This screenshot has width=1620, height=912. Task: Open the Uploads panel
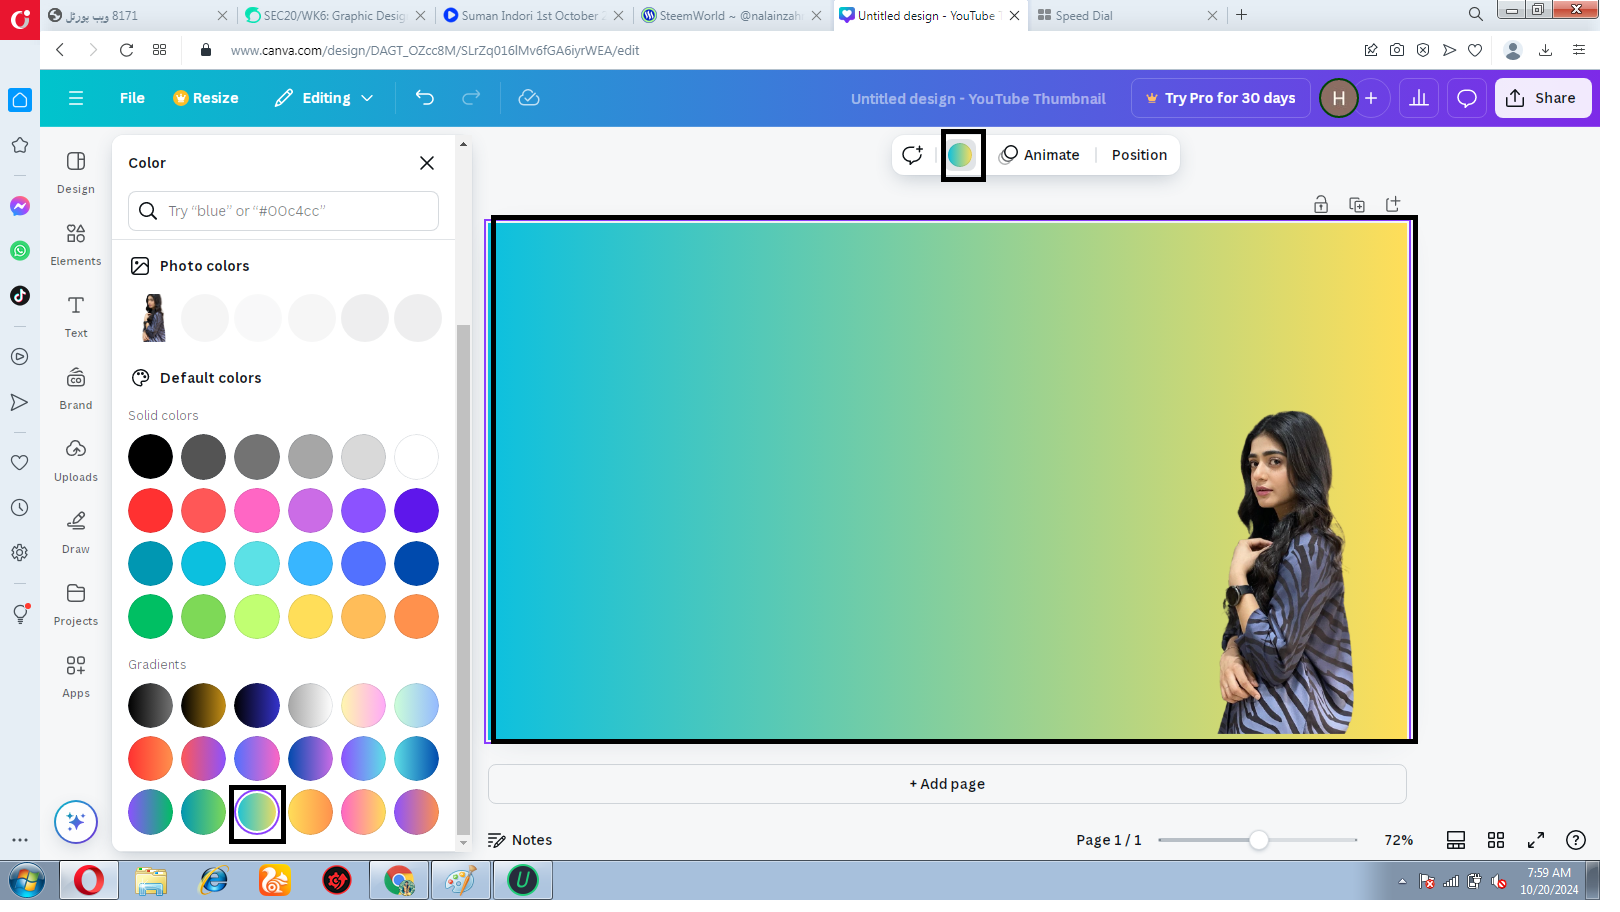[x=76, y=461]
